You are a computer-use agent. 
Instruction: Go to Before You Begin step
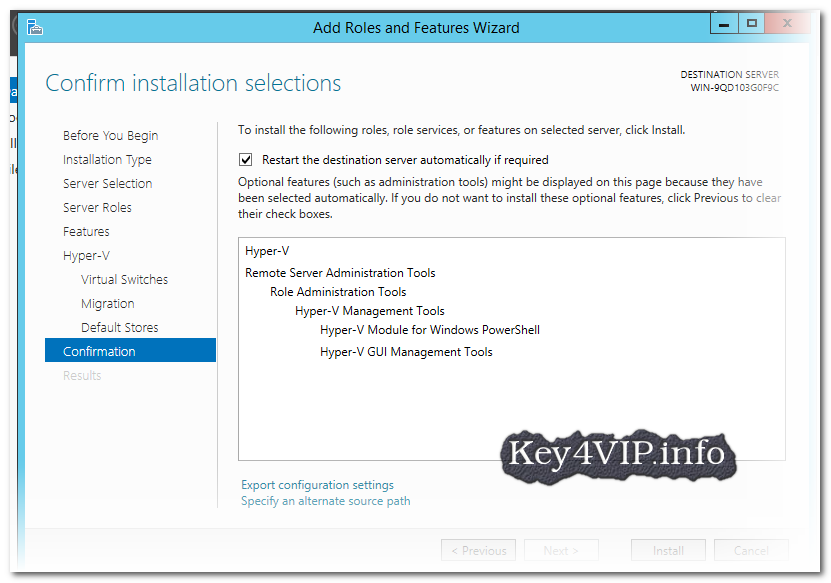(110, 136)
